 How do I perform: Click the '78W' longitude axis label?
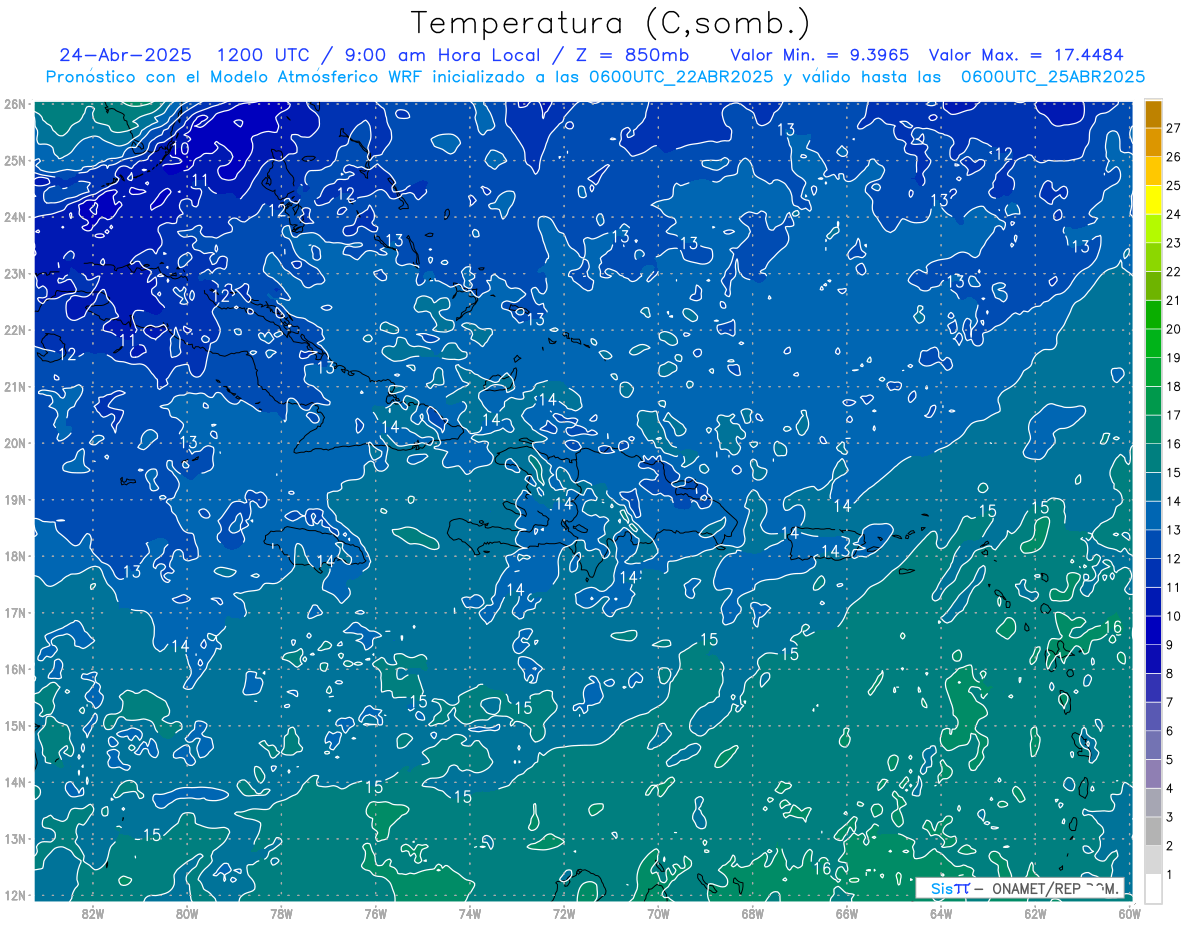(281, 914)
